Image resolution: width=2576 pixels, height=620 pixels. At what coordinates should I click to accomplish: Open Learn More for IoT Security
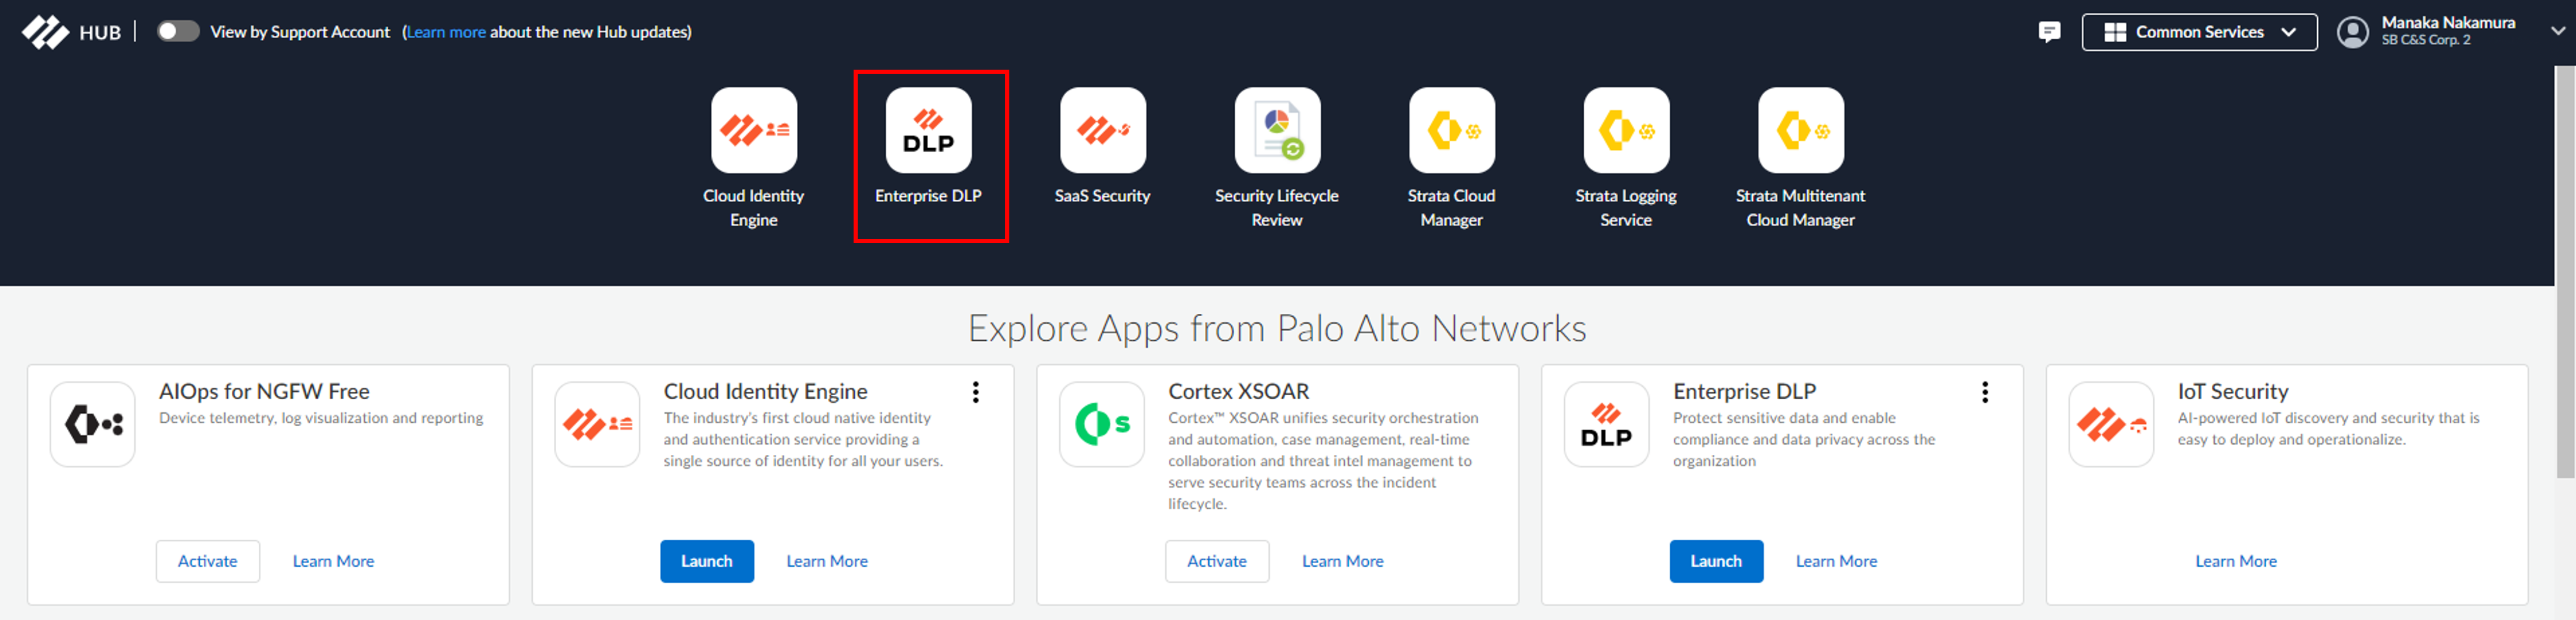pos(2236,561)
